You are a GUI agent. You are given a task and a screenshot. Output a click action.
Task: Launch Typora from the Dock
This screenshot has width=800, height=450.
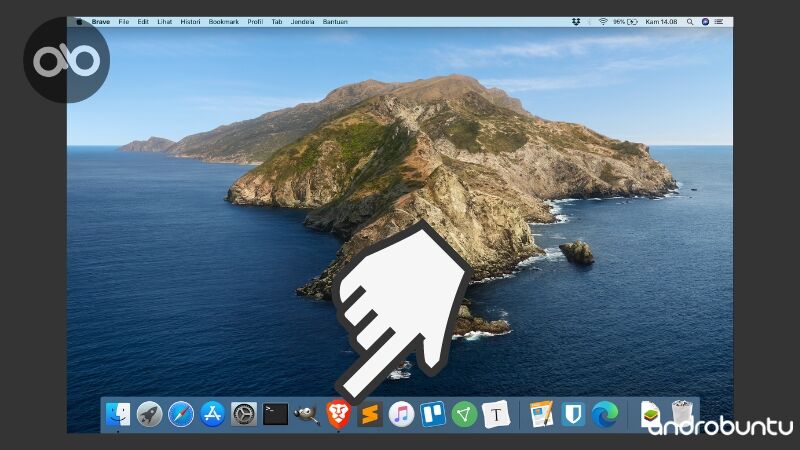(x=496, y=414)
